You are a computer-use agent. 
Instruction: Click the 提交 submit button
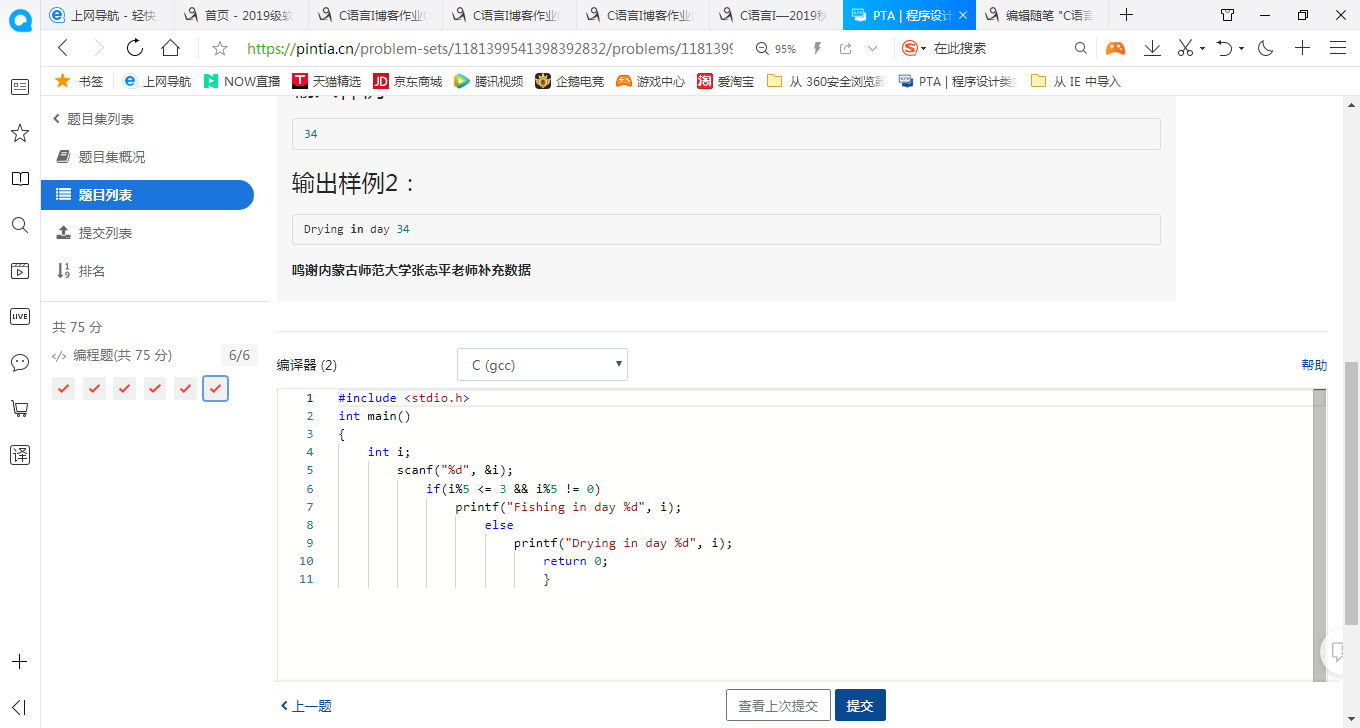tap(860, 705)
